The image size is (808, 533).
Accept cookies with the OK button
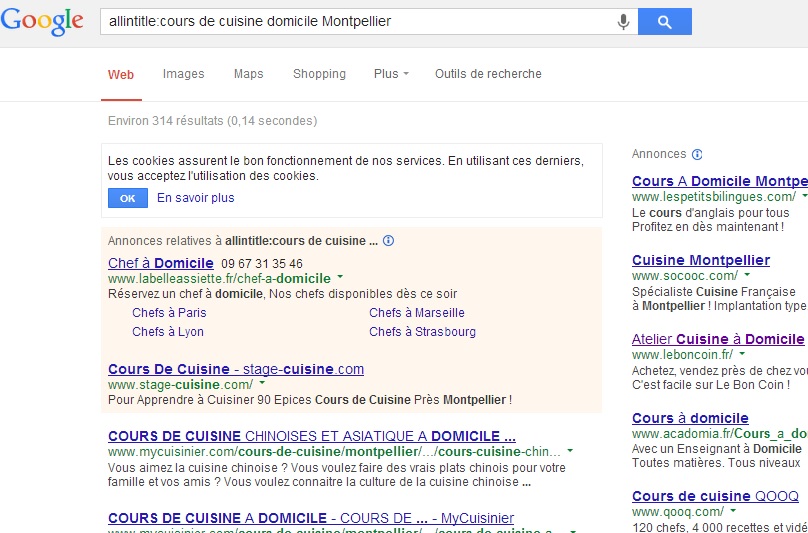pyautogui.click(x=128, y=198)
